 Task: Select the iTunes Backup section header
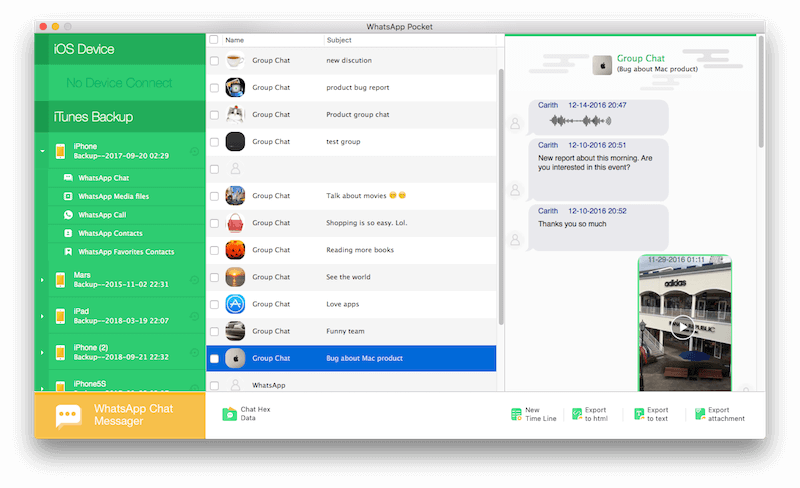point(120,117)
